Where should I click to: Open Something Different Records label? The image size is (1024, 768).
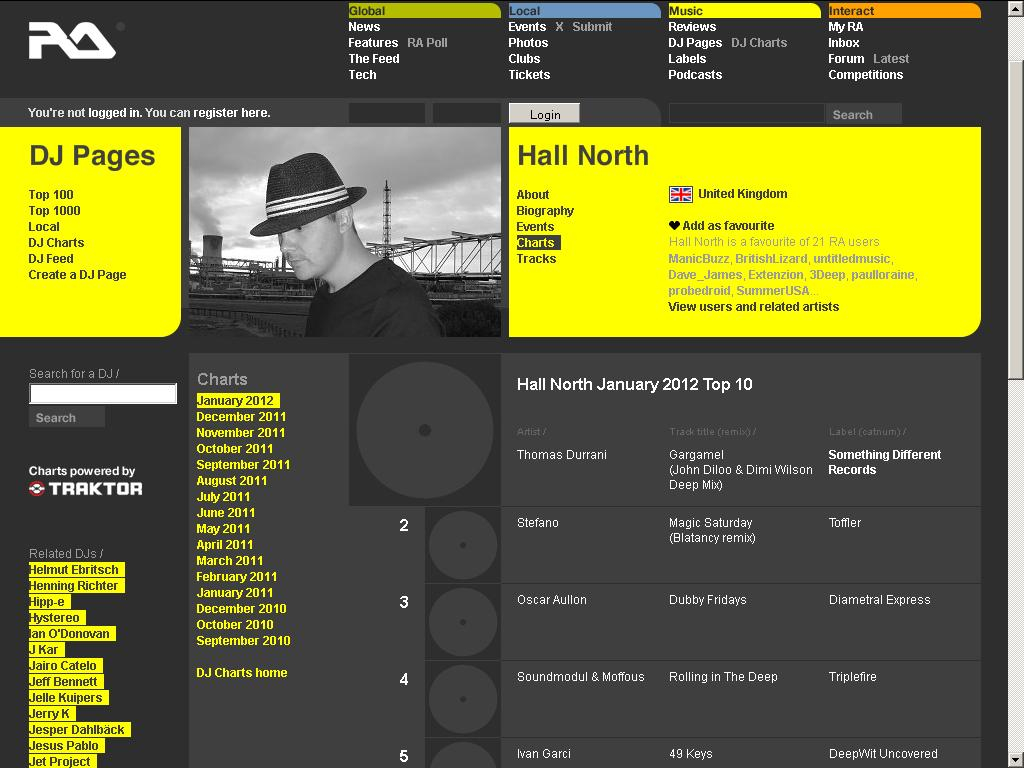click(x=884, y=462)
